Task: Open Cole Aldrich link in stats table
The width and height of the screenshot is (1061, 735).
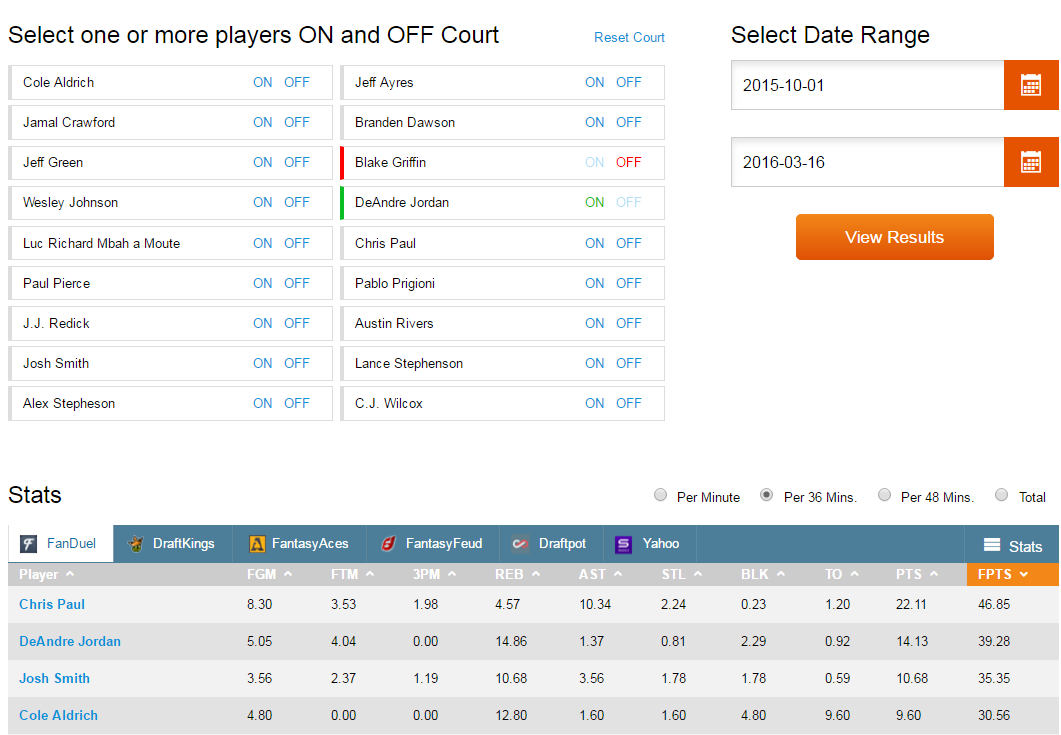Action: click(x=58, y=715)
